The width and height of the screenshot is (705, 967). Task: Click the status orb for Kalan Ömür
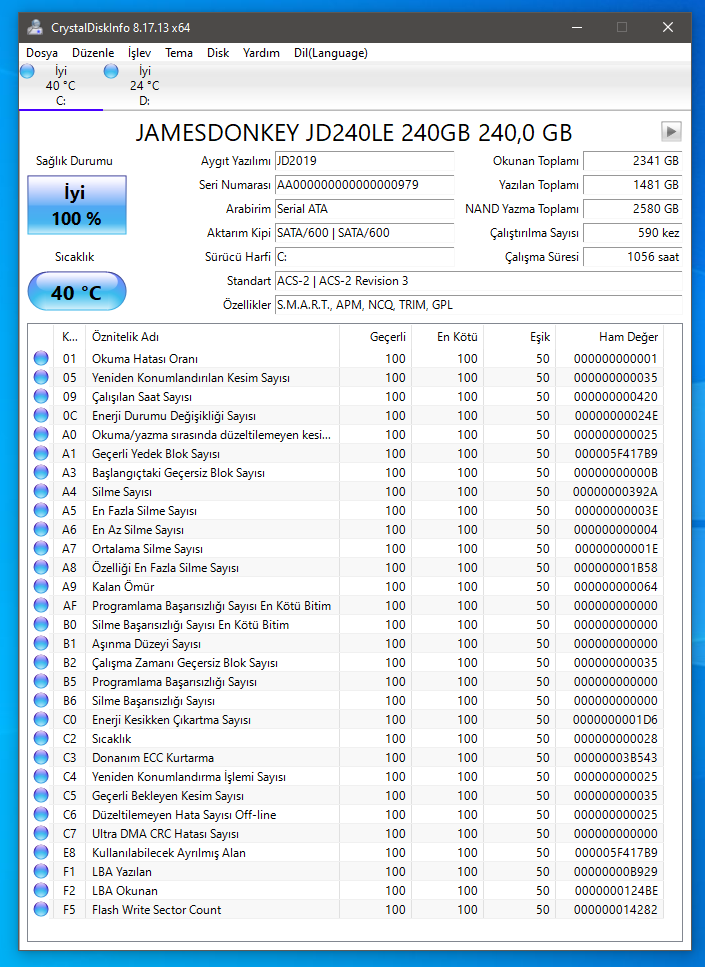coord(41,586)
